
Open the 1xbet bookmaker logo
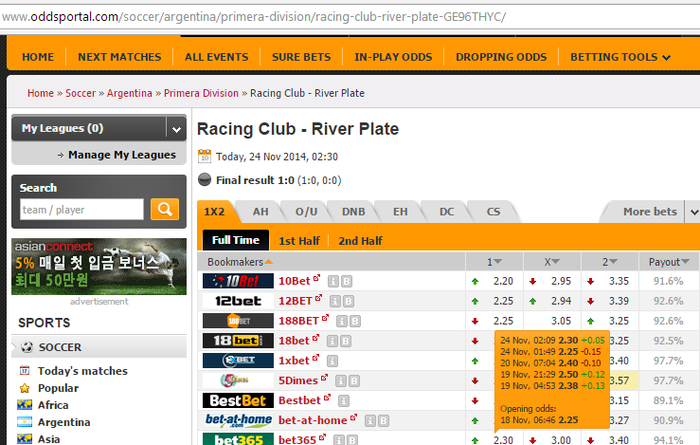[x=238, y=361]
